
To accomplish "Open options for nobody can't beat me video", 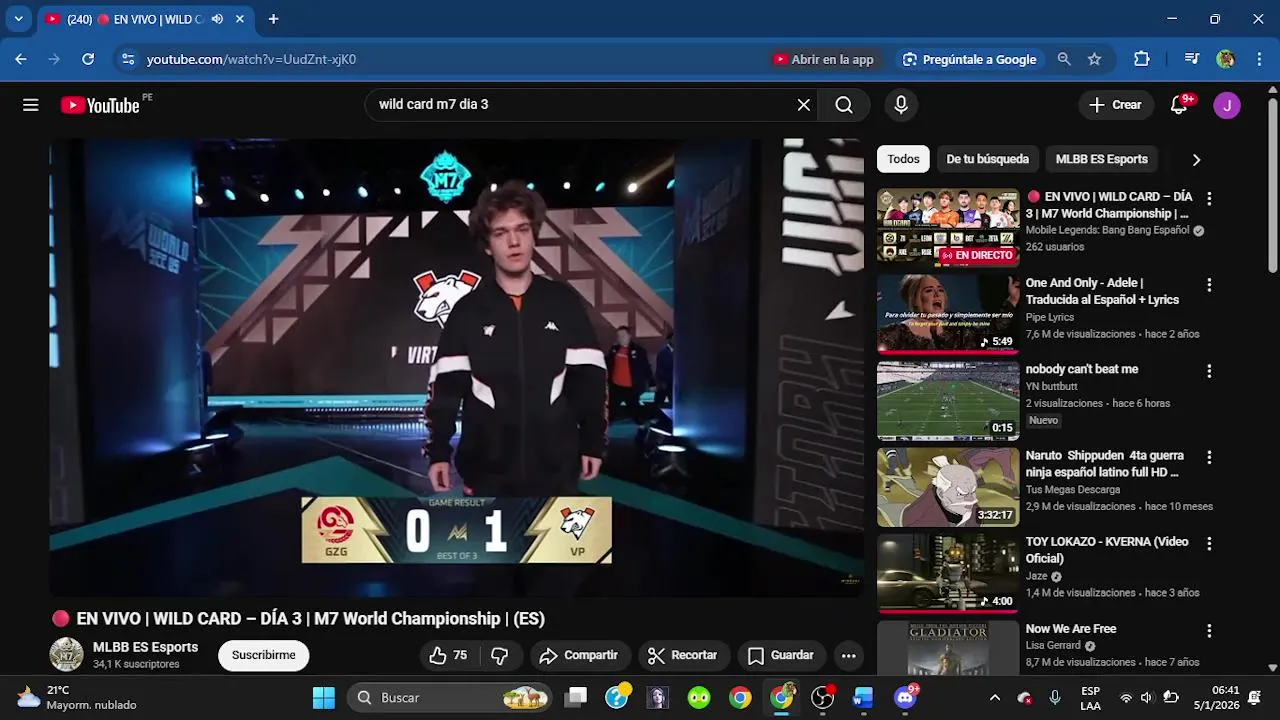I will 1209,371.
